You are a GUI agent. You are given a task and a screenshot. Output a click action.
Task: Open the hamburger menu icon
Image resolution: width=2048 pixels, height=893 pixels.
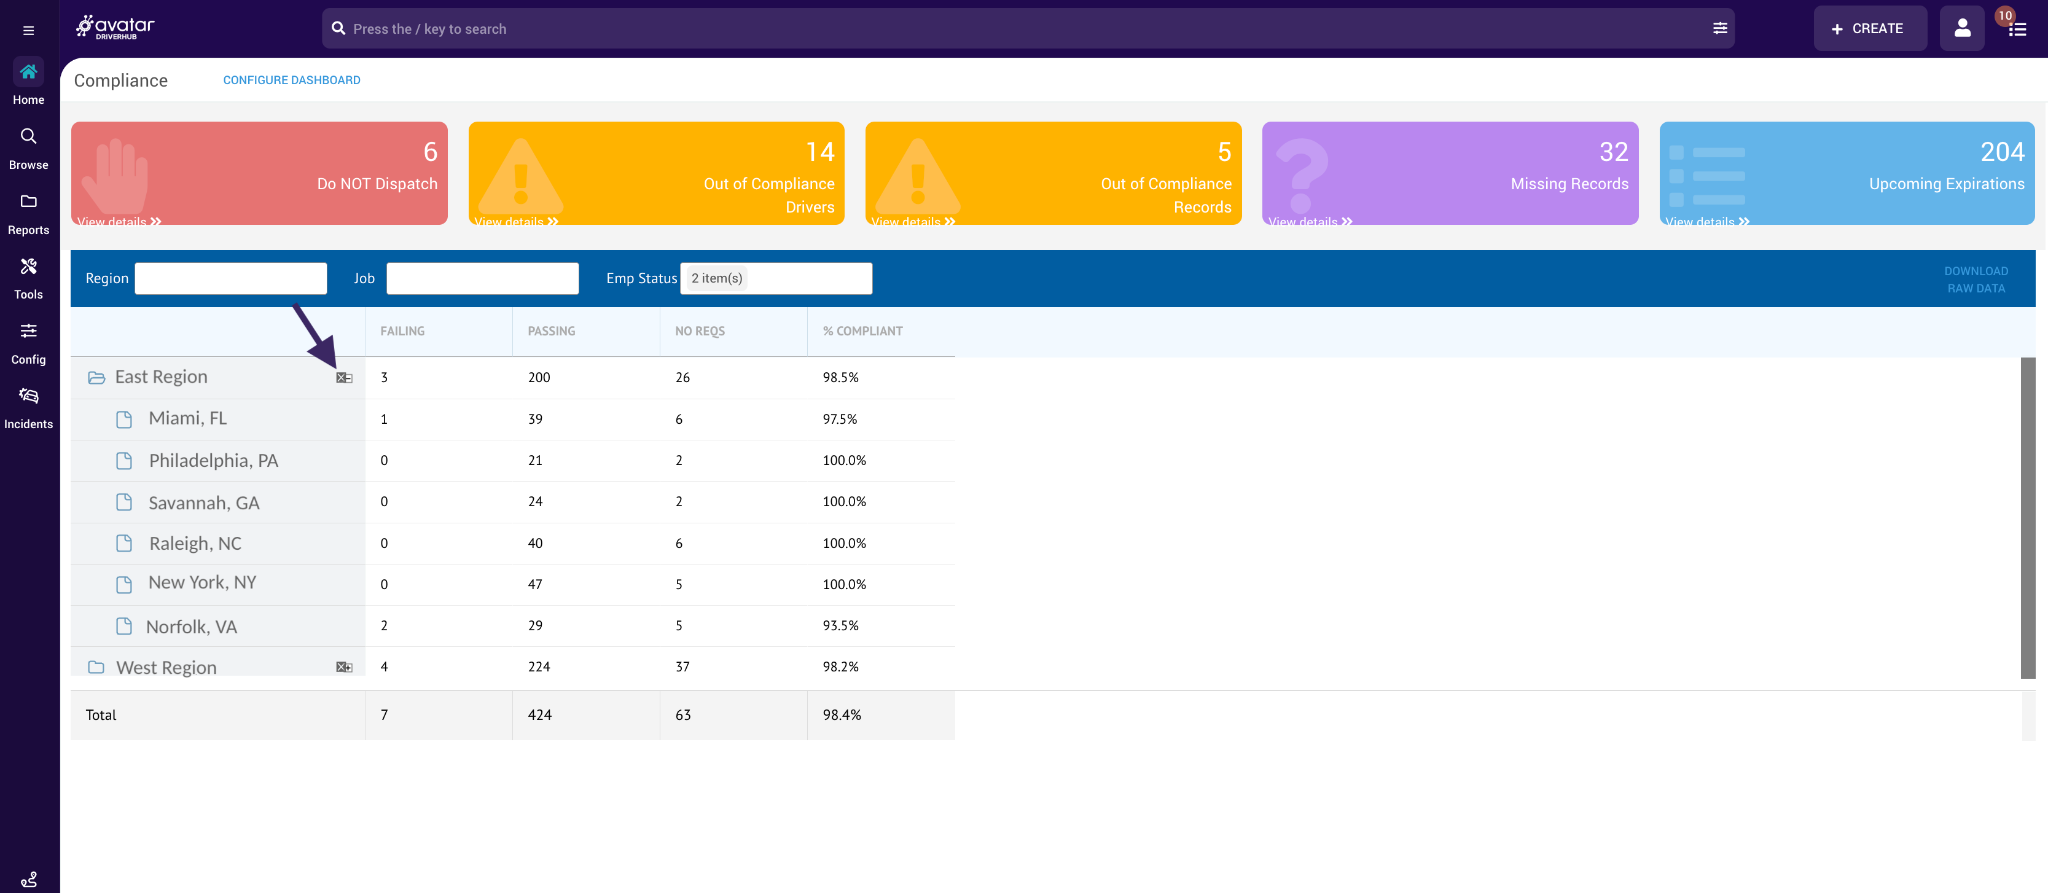[28, 30]
